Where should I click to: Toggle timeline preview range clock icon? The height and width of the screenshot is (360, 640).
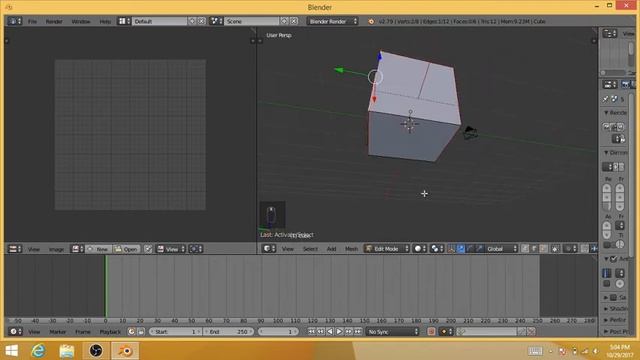[131, 332]
